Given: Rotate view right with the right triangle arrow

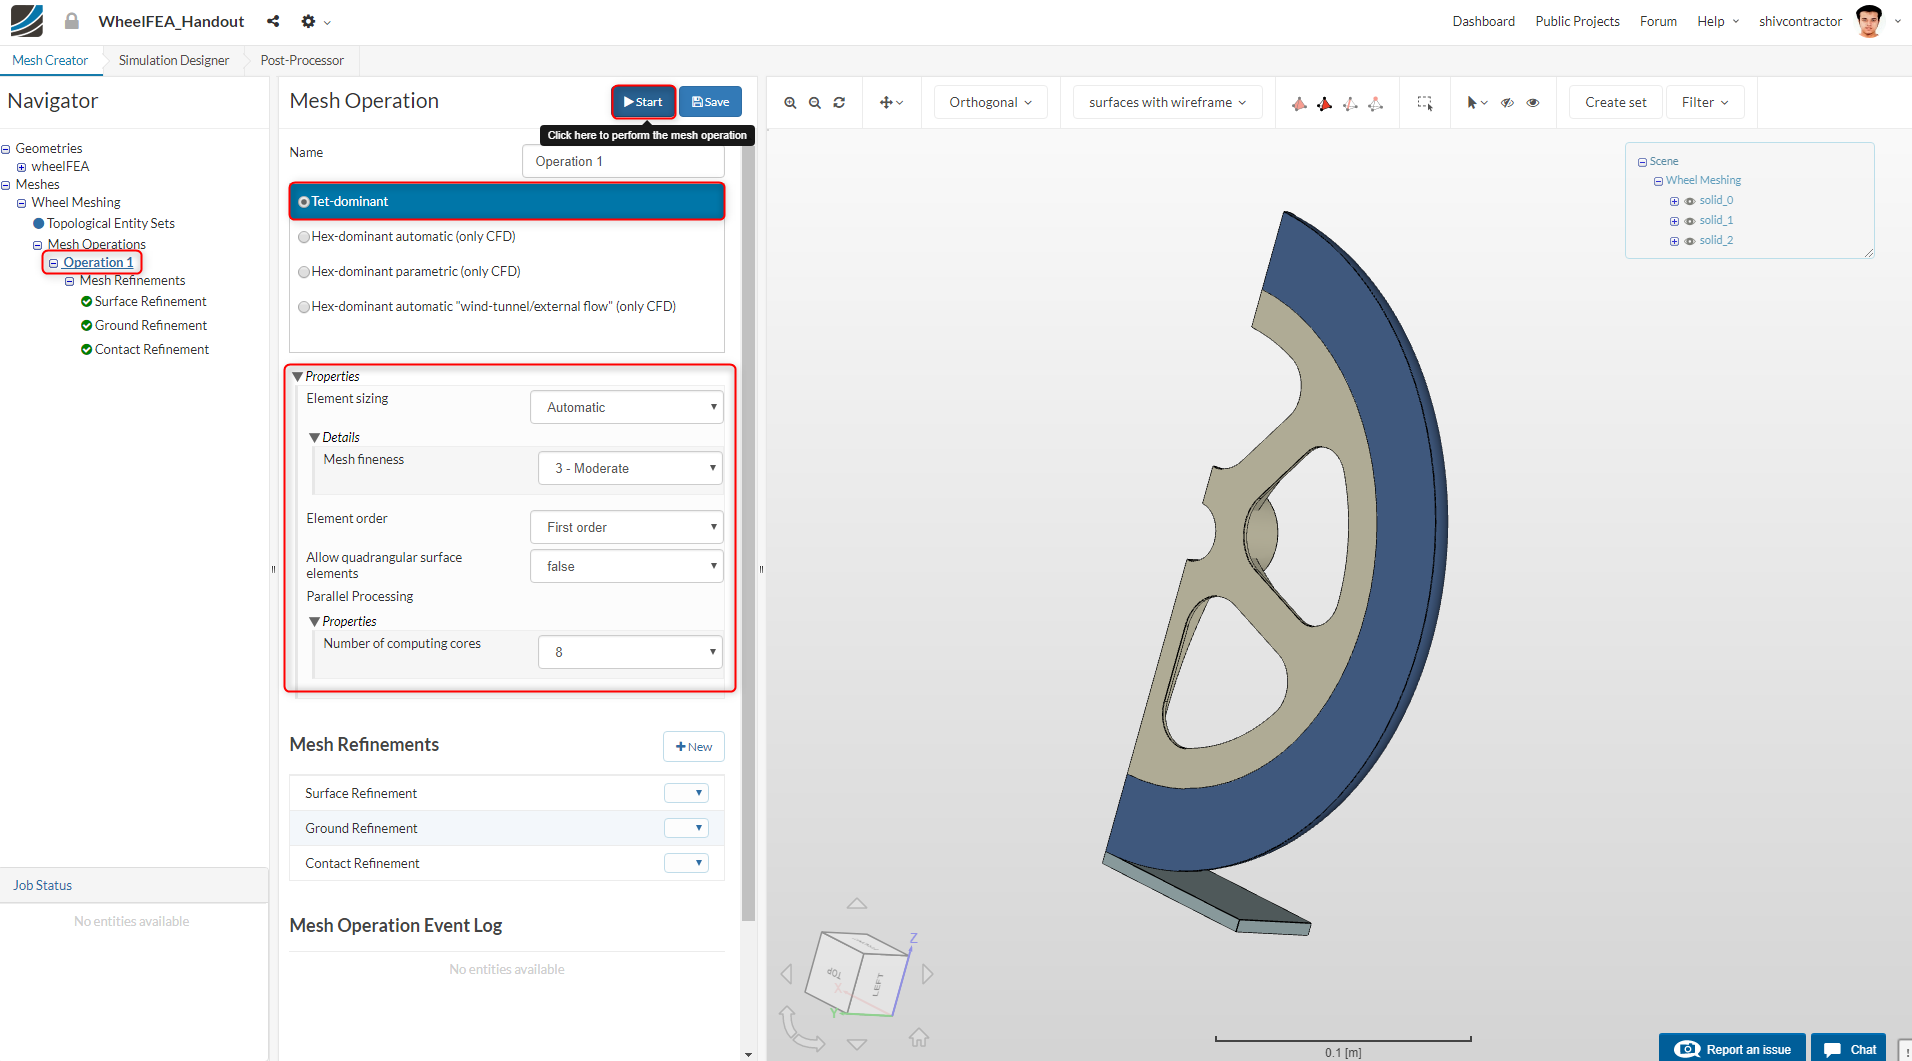Looking at the screenshot, I should (927, 973).
